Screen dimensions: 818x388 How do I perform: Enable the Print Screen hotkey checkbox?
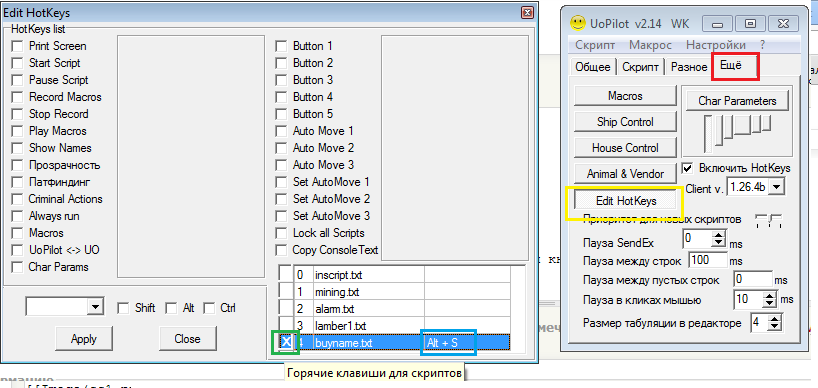[x=18, y=46]
